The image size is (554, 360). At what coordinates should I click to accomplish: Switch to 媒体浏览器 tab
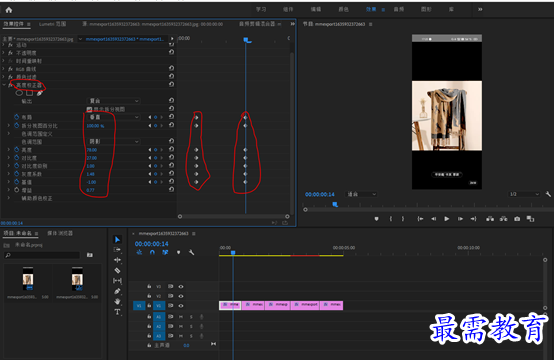click(x=60, y=233)
